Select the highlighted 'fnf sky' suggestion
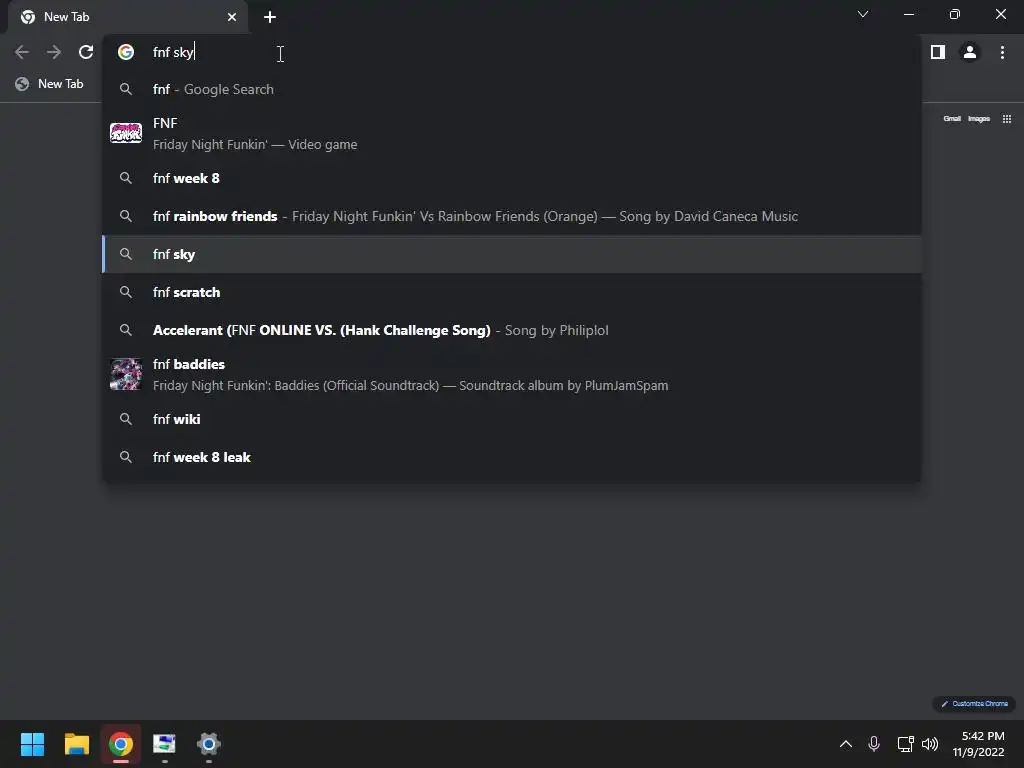1024x768 pixels. click(512, 254)
